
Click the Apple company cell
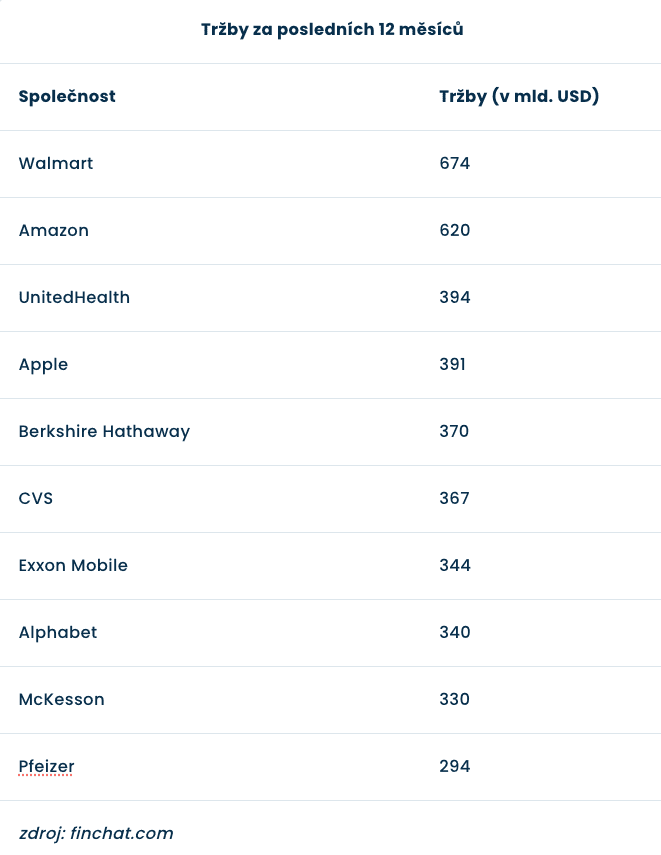coord(43,365)
